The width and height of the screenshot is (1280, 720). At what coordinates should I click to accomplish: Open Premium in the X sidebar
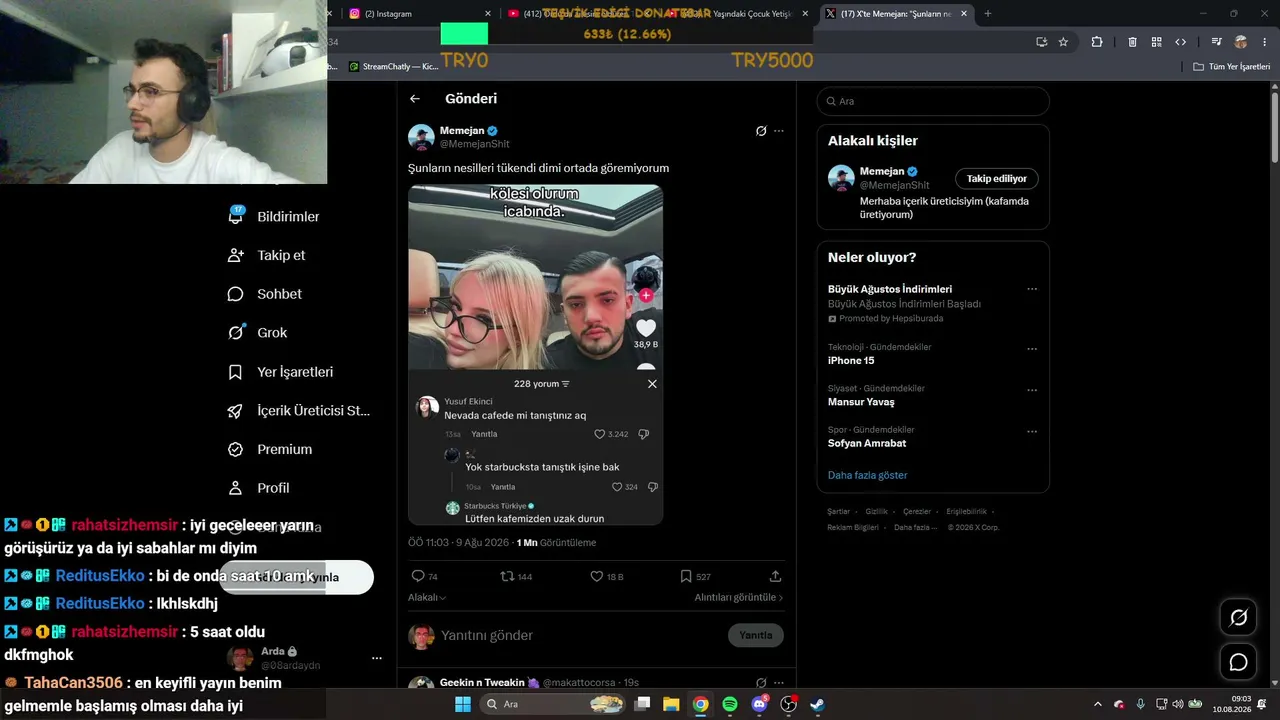coord(270,450)
